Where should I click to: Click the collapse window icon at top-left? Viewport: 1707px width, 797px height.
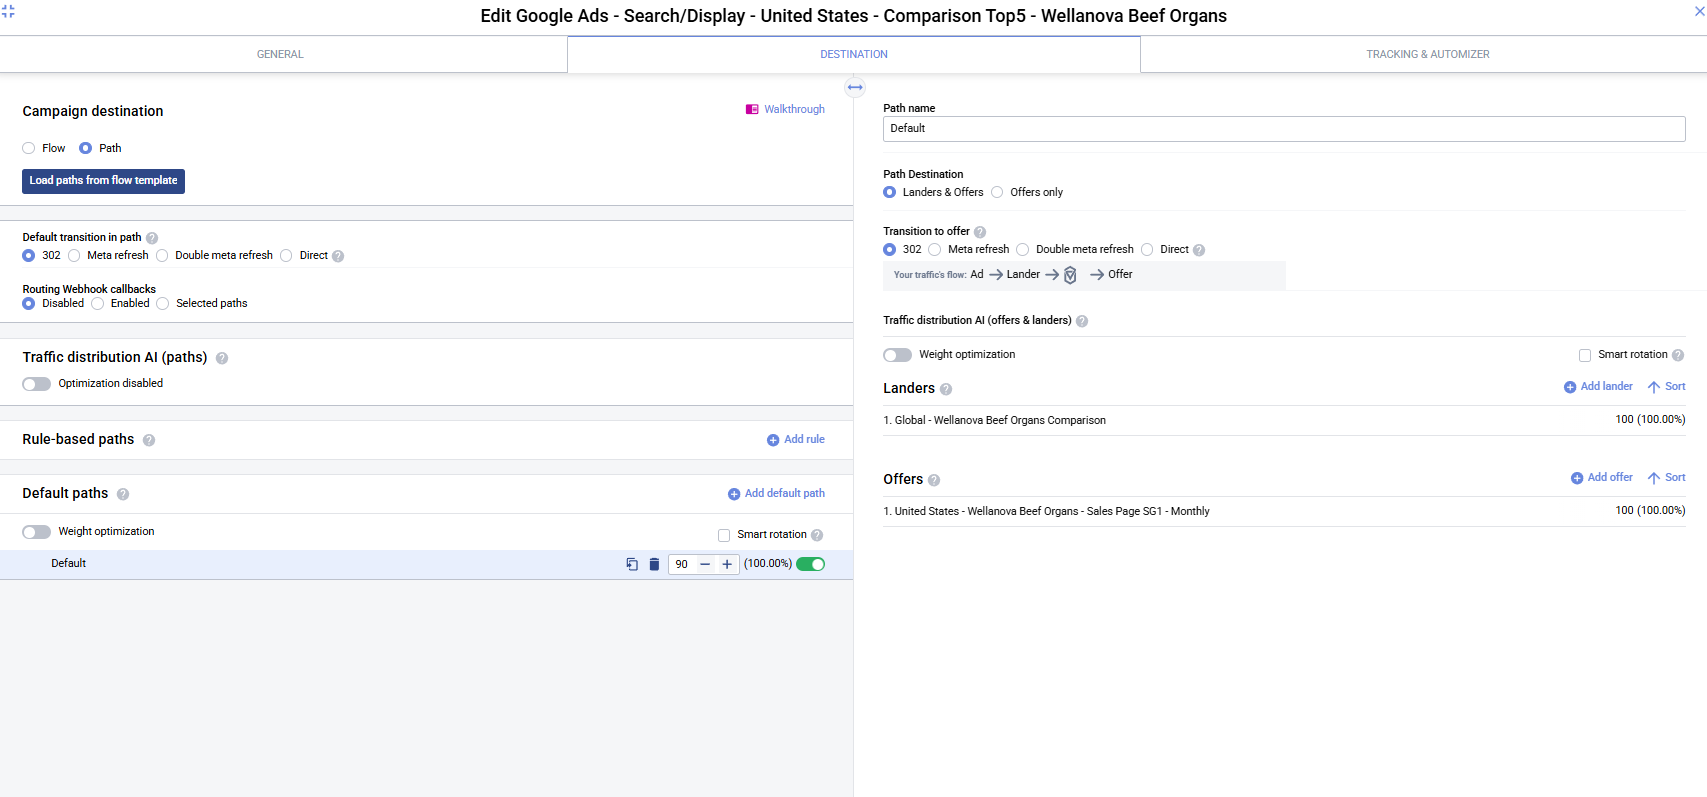[x=8, y=11]
